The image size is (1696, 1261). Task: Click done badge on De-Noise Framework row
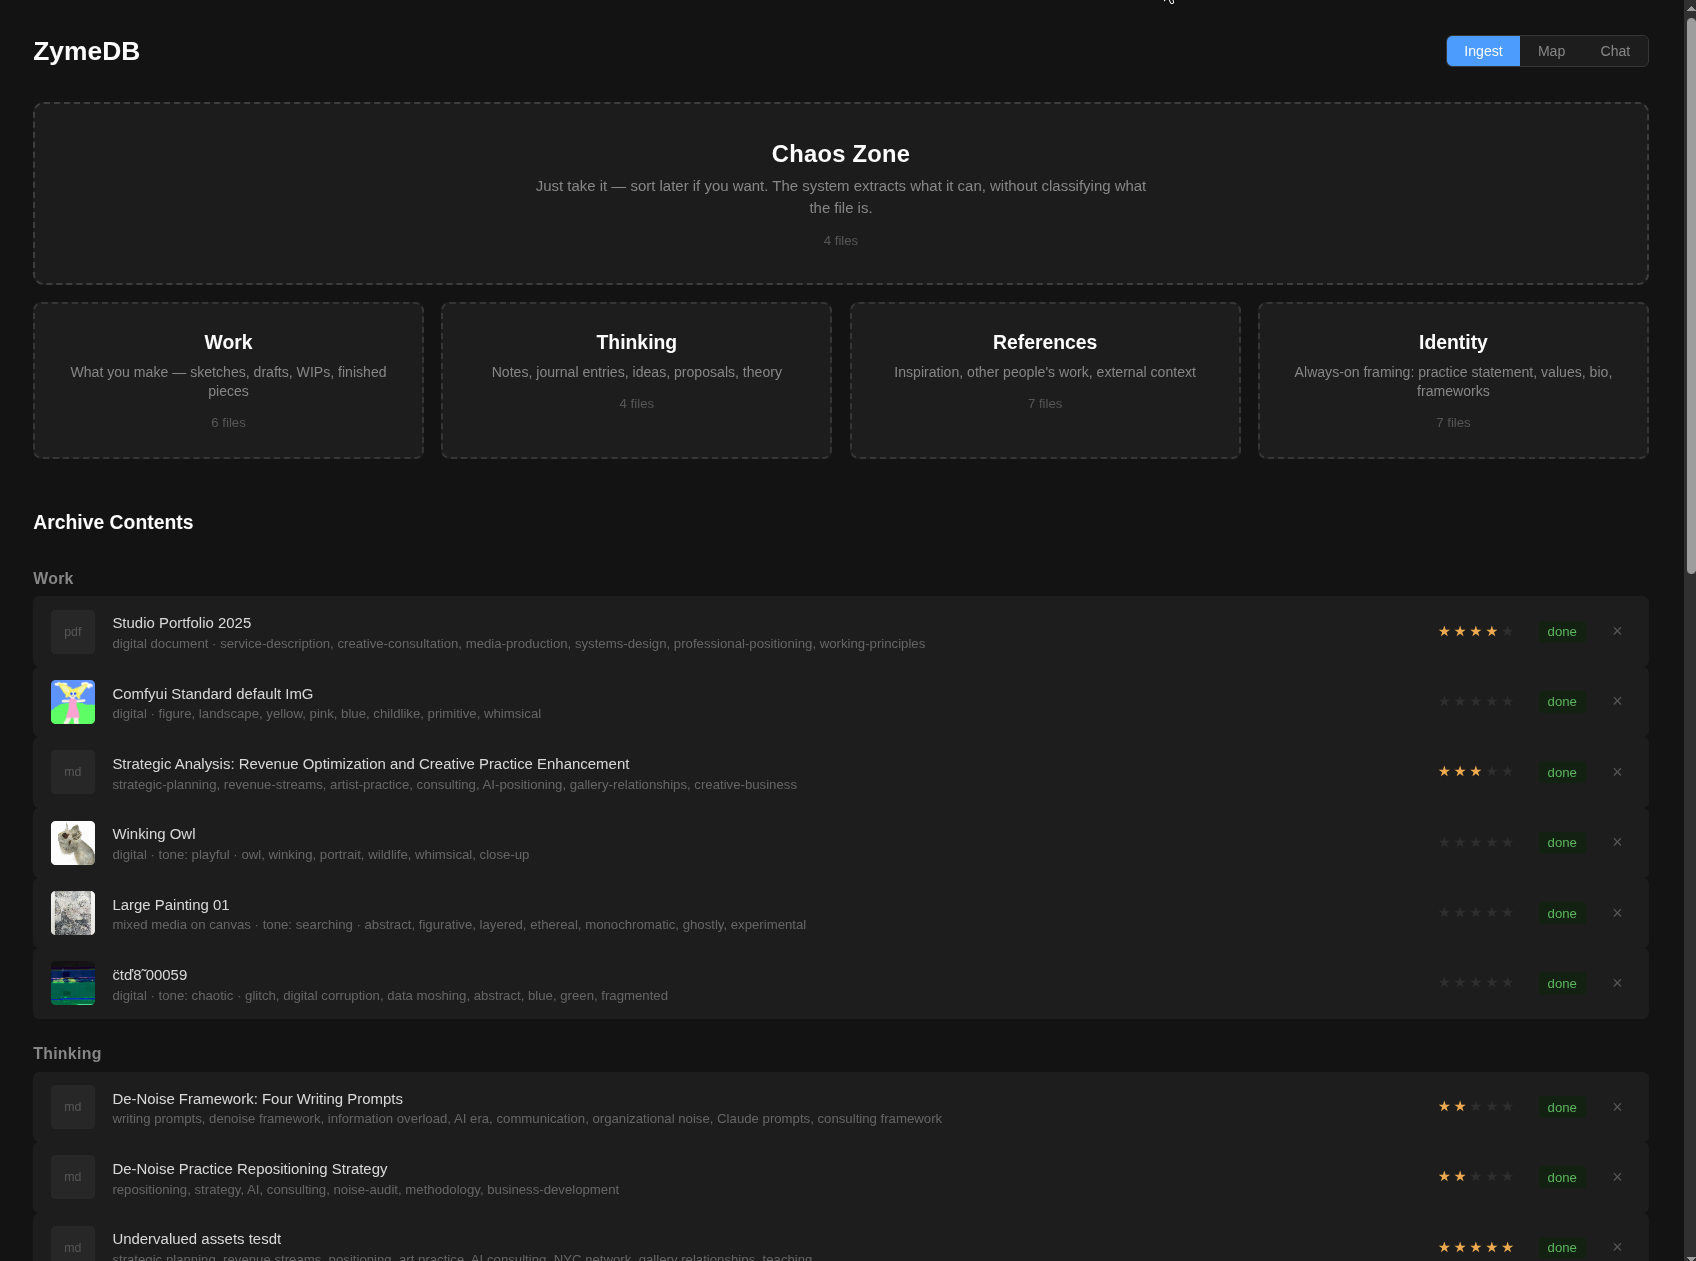tap(1561, 1107)
